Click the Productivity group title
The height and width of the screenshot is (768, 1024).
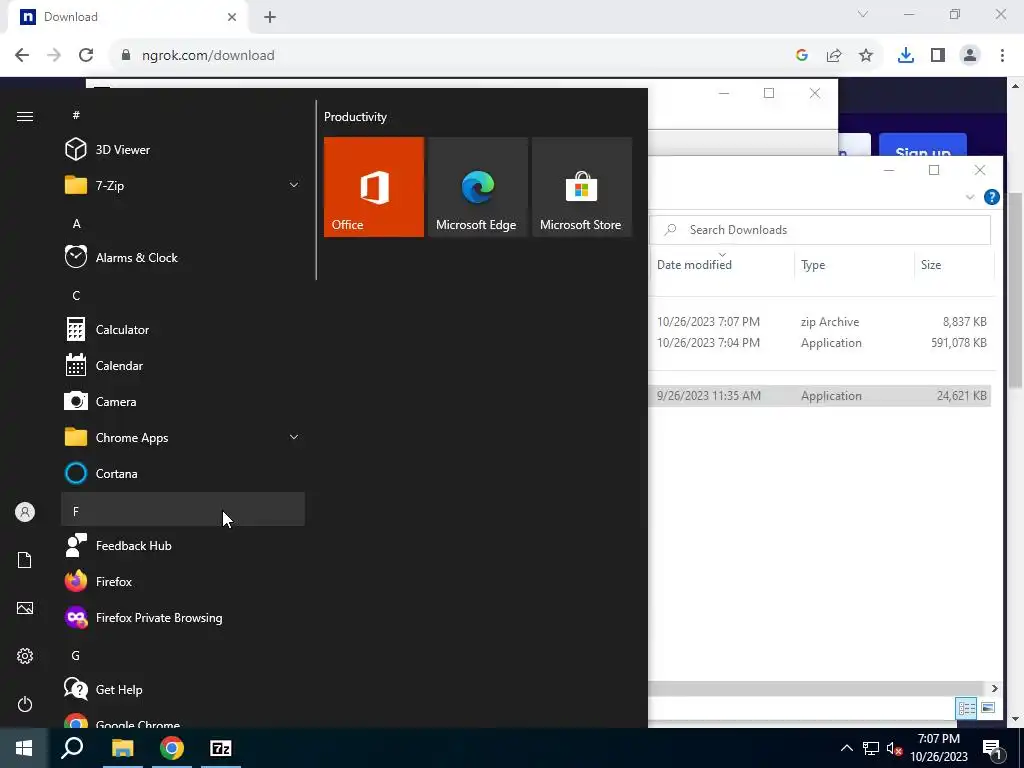(355, 117)
